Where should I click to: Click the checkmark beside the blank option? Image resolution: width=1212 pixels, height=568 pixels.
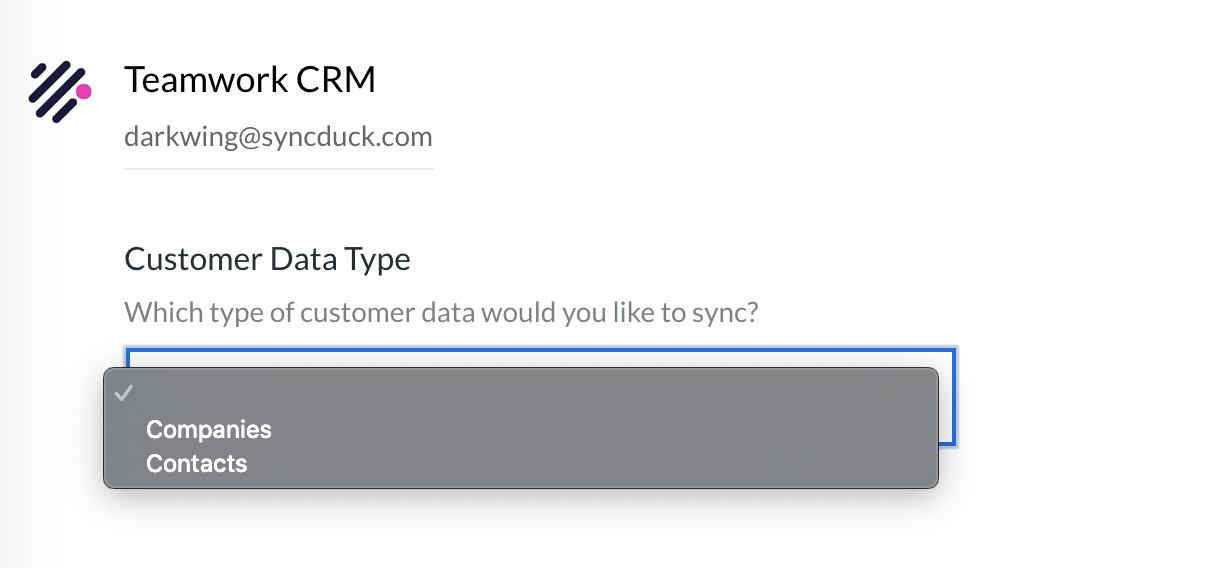pos(124,393)
